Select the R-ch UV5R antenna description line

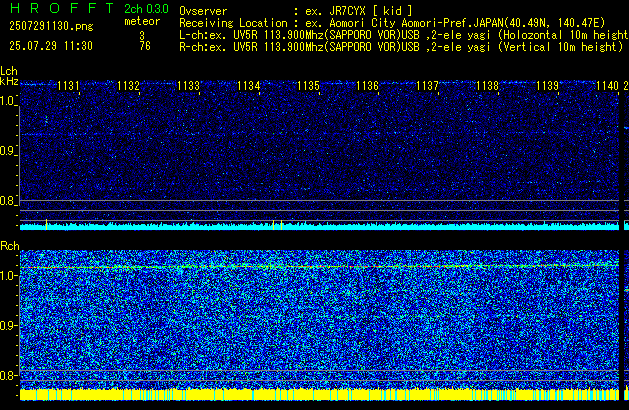[401, 47]
